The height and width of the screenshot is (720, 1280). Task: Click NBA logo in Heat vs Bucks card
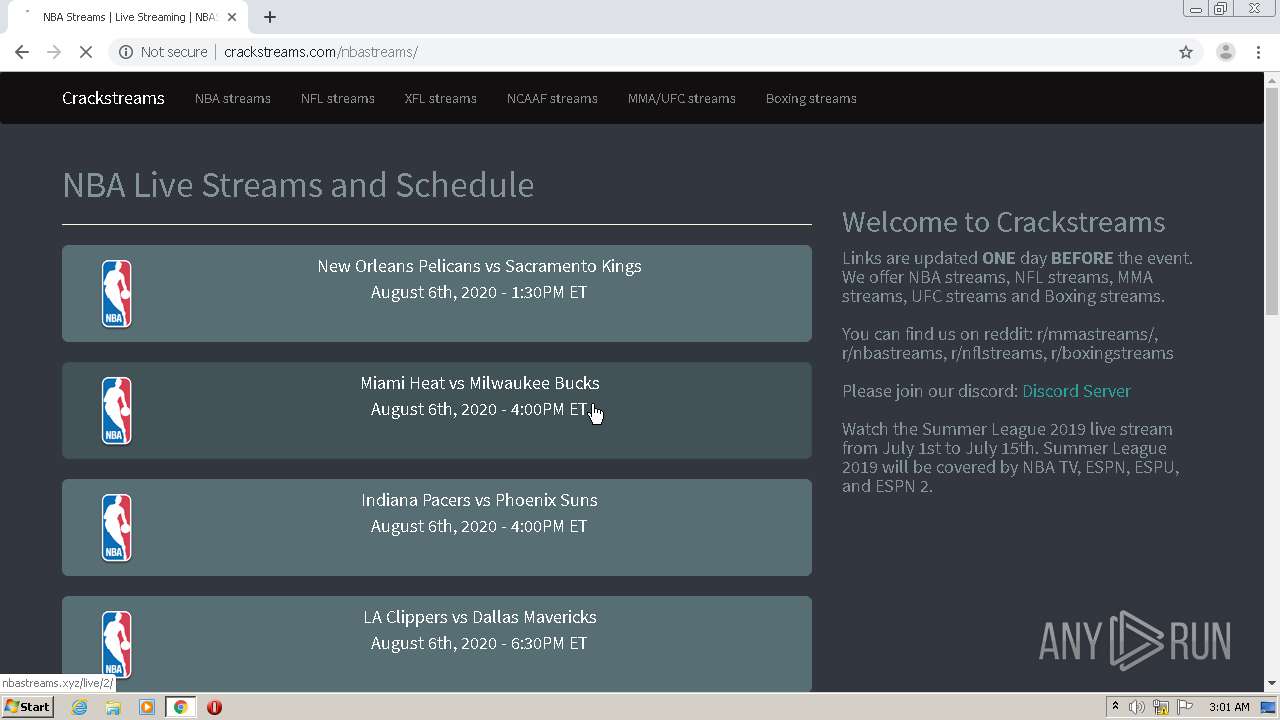click(x=117, y=411)
